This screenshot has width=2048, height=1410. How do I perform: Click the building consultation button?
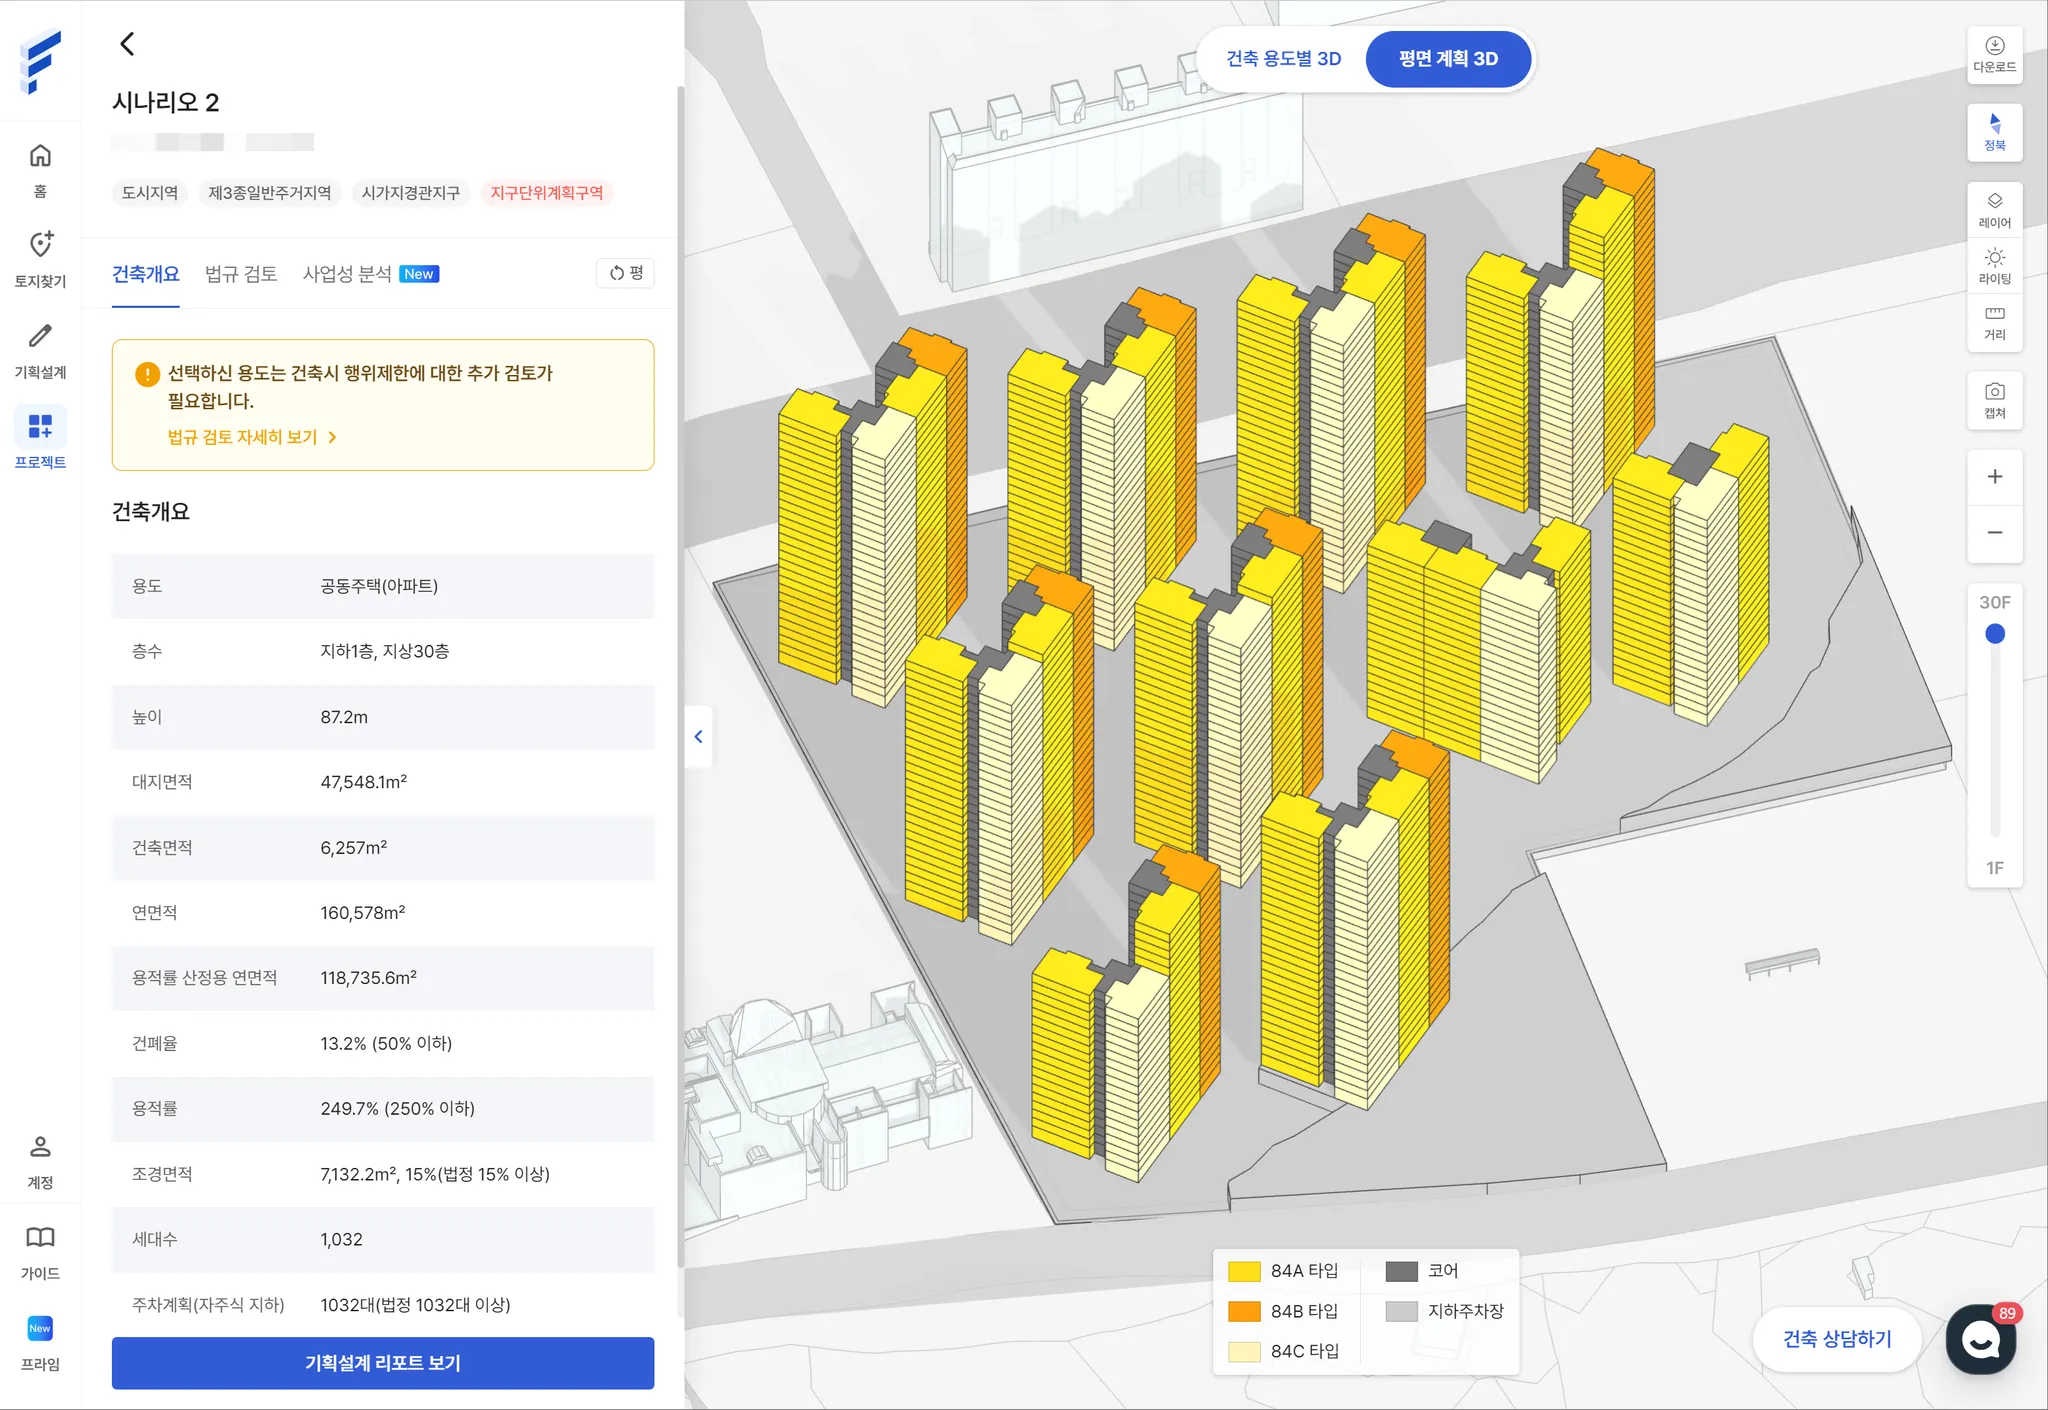coord(1836,1339)
